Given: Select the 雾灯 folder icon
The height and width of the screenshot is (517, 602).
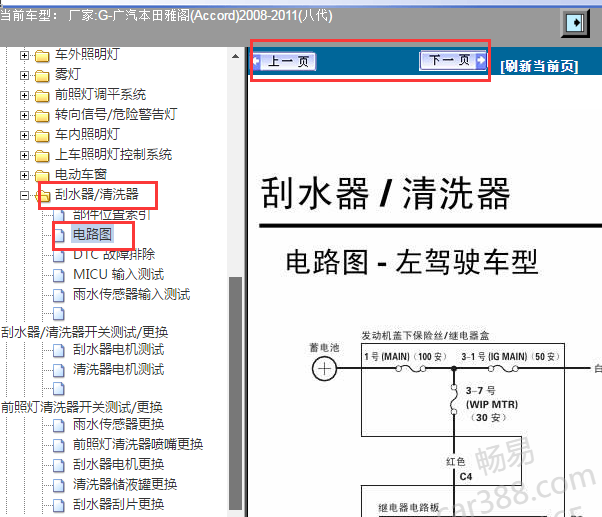Looking at the screenshot, I should (42, 76).
